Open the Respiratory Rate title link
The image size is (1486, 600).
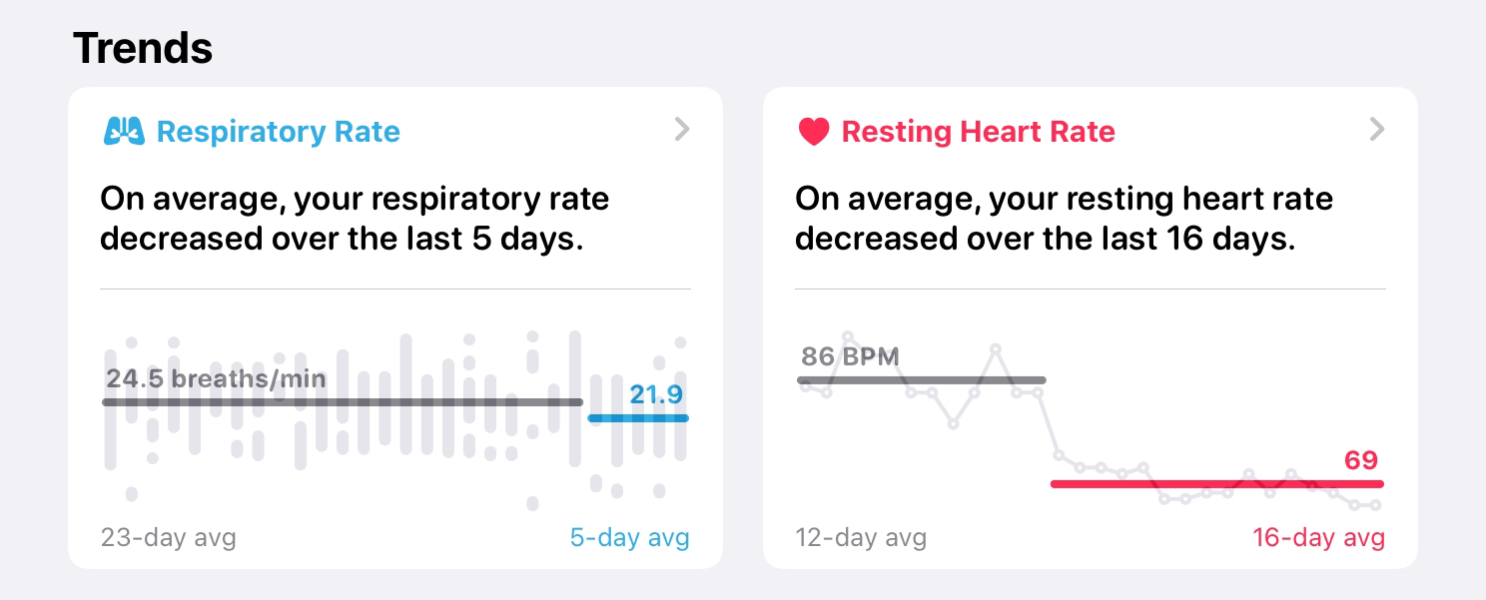(278, 132)
